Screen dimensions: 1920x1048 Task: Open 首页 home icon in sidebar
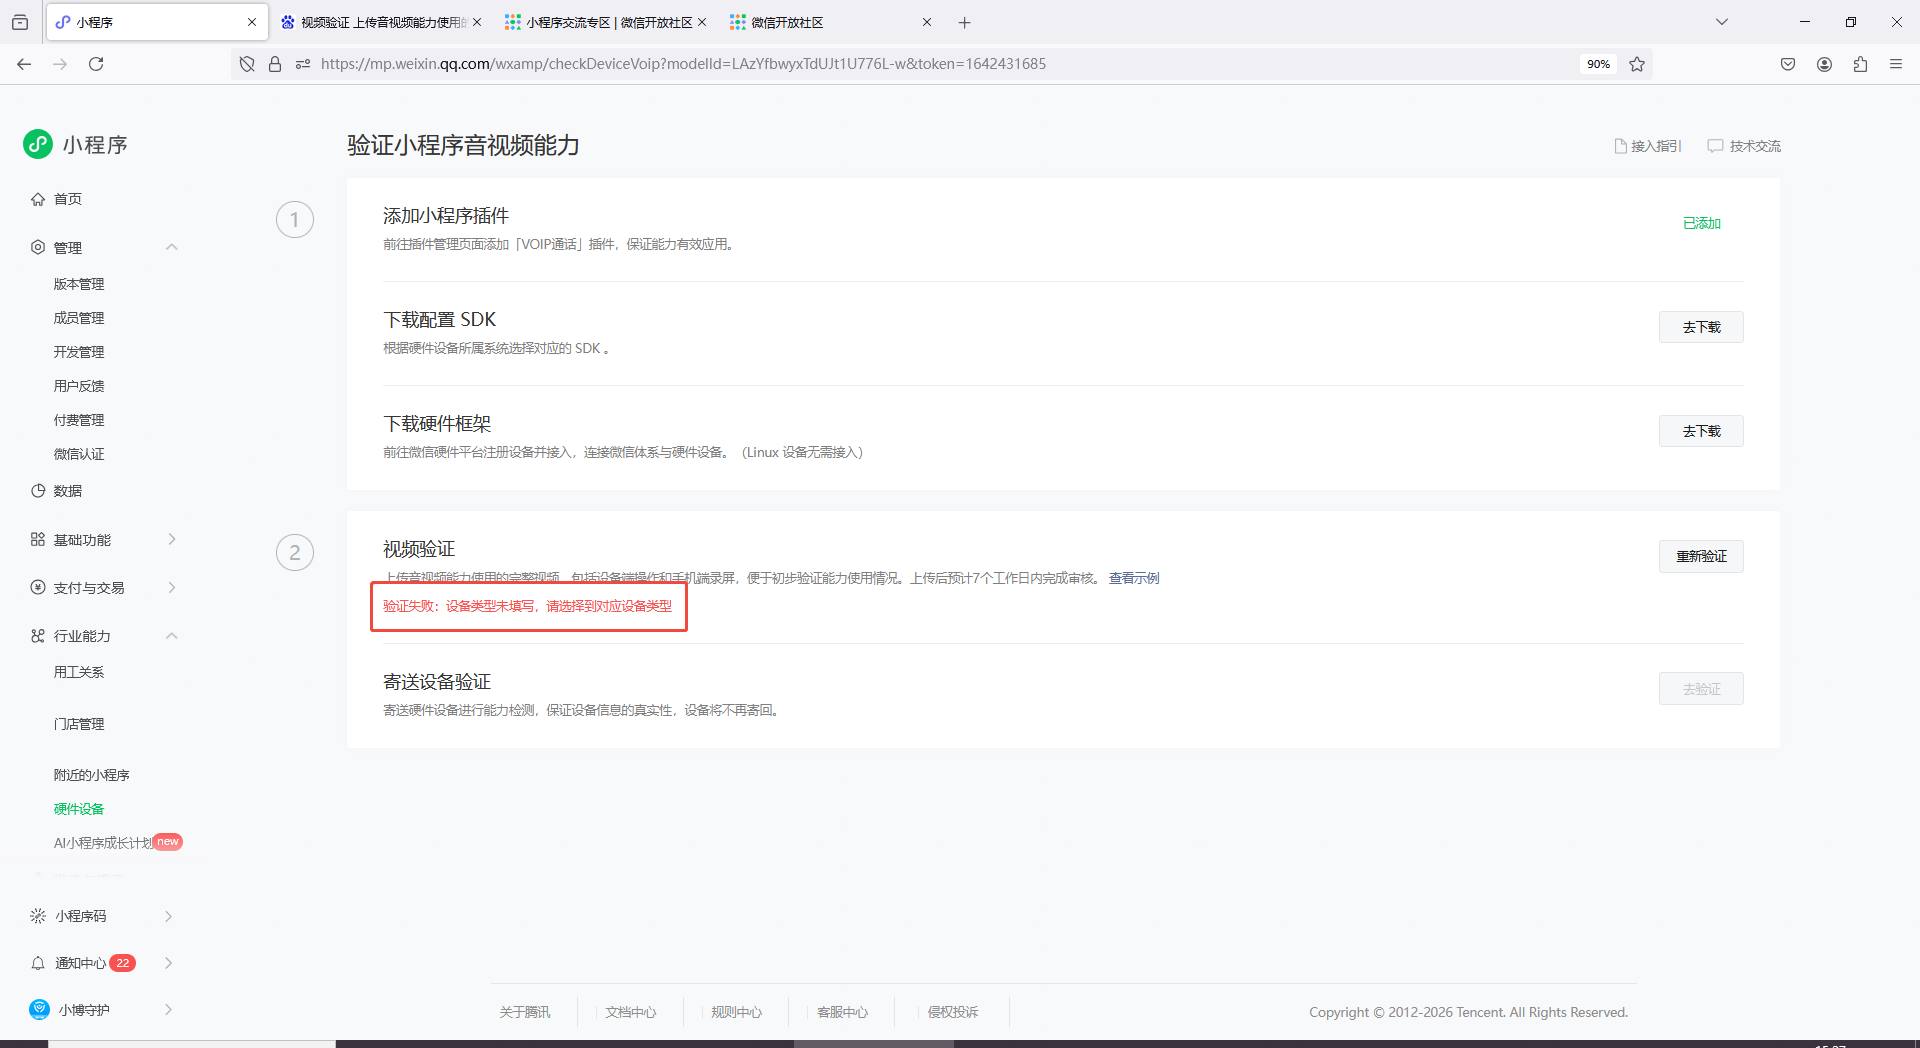[38, 199]
